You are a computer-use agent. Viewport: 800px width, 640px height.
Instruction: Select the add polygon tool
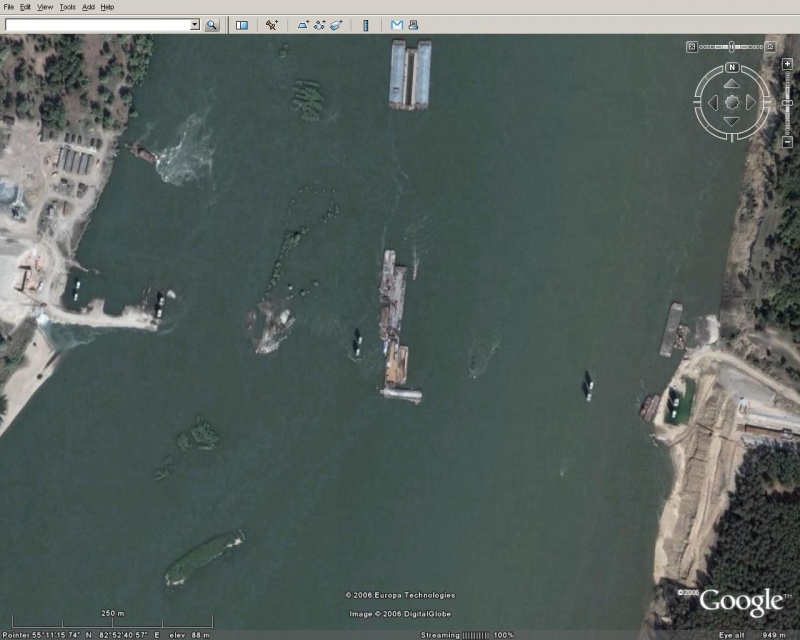tap(301, 25)
